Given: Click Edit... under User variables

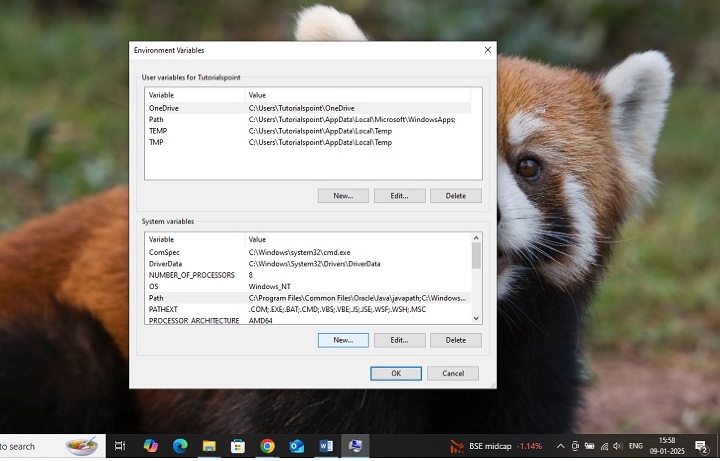Looking at the screenshot, I should coord(399,196).
